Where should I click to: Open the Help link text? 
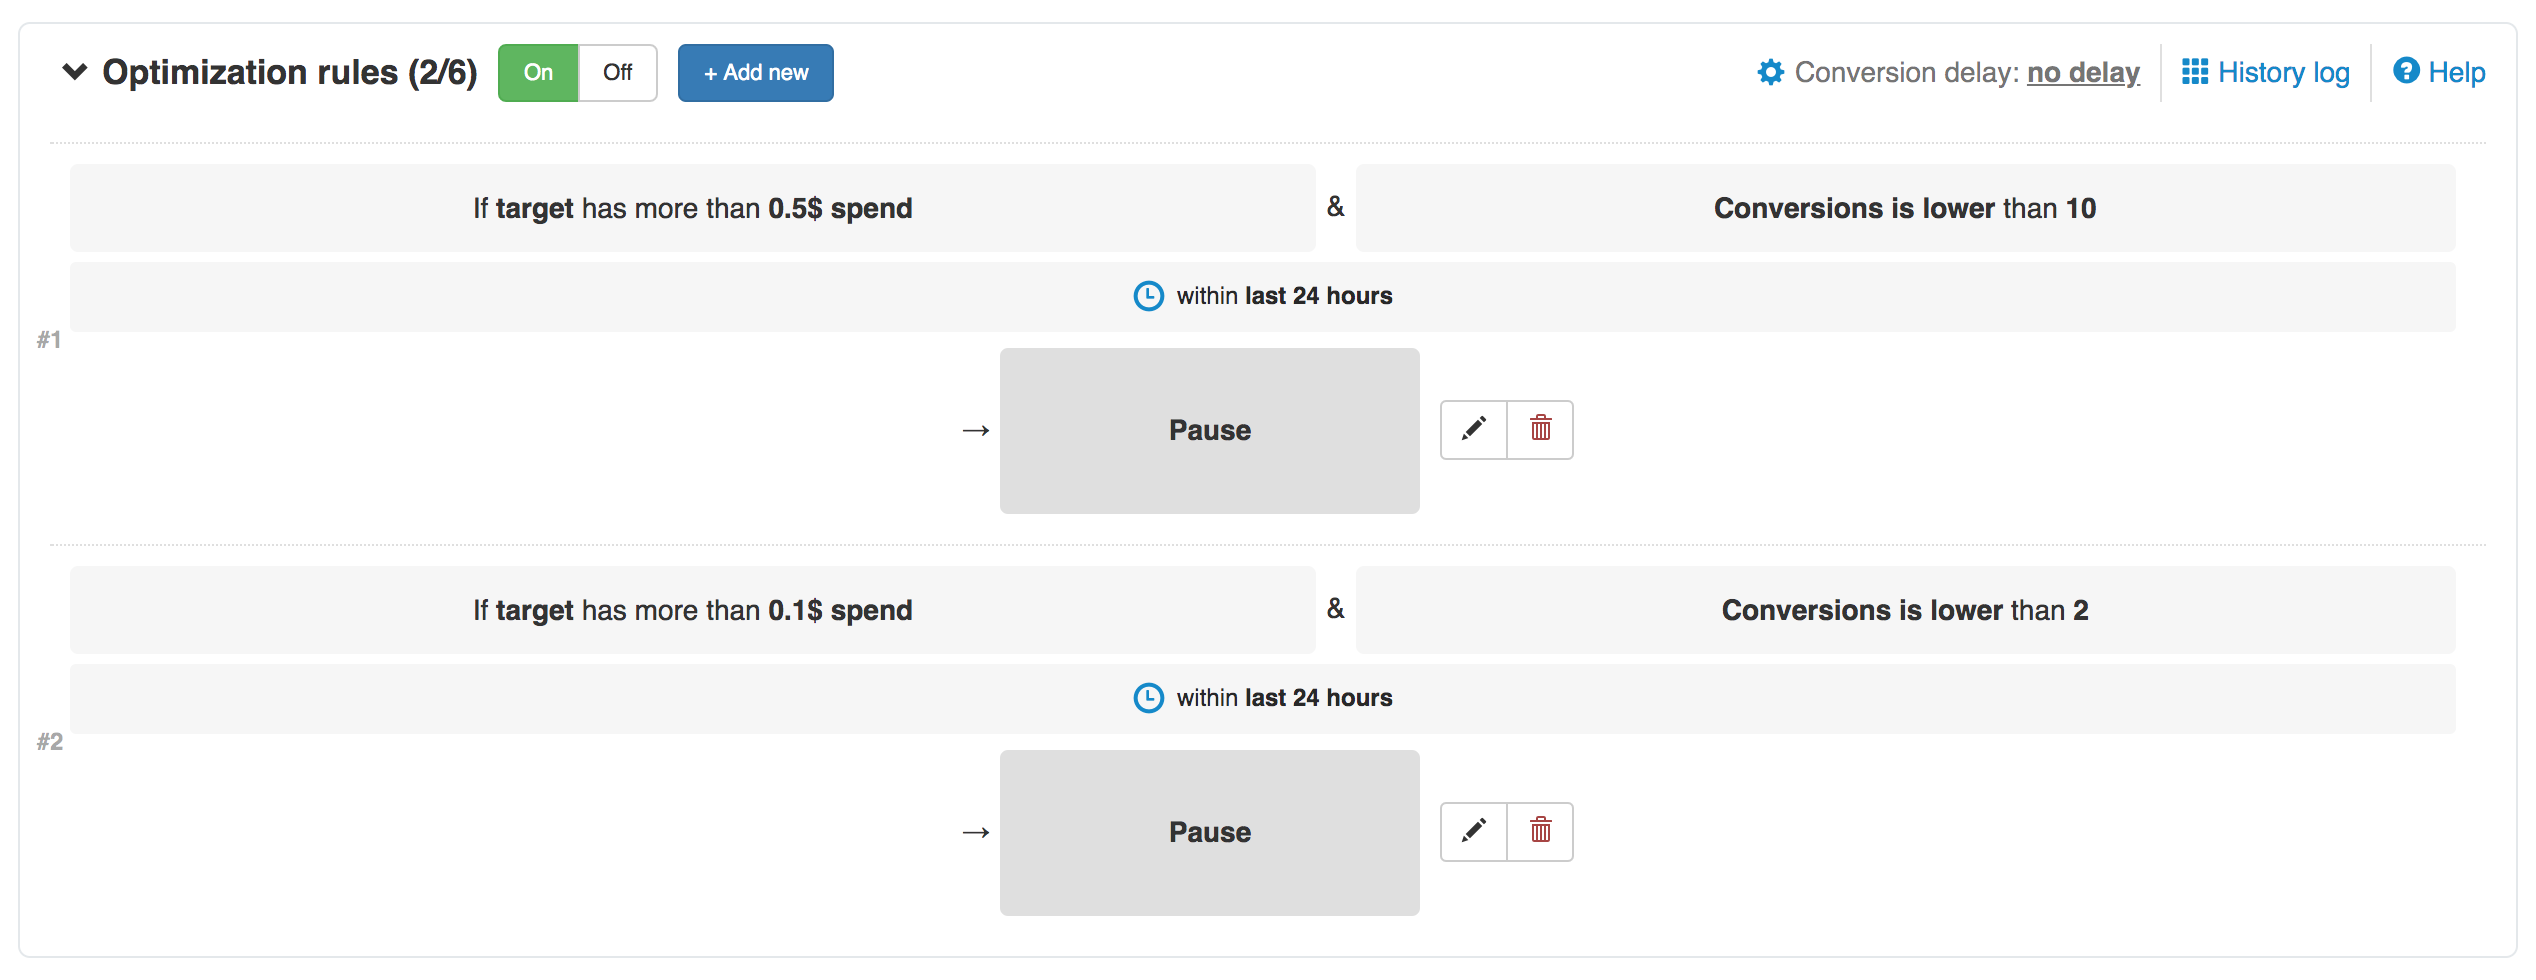tap(2456, 73)
